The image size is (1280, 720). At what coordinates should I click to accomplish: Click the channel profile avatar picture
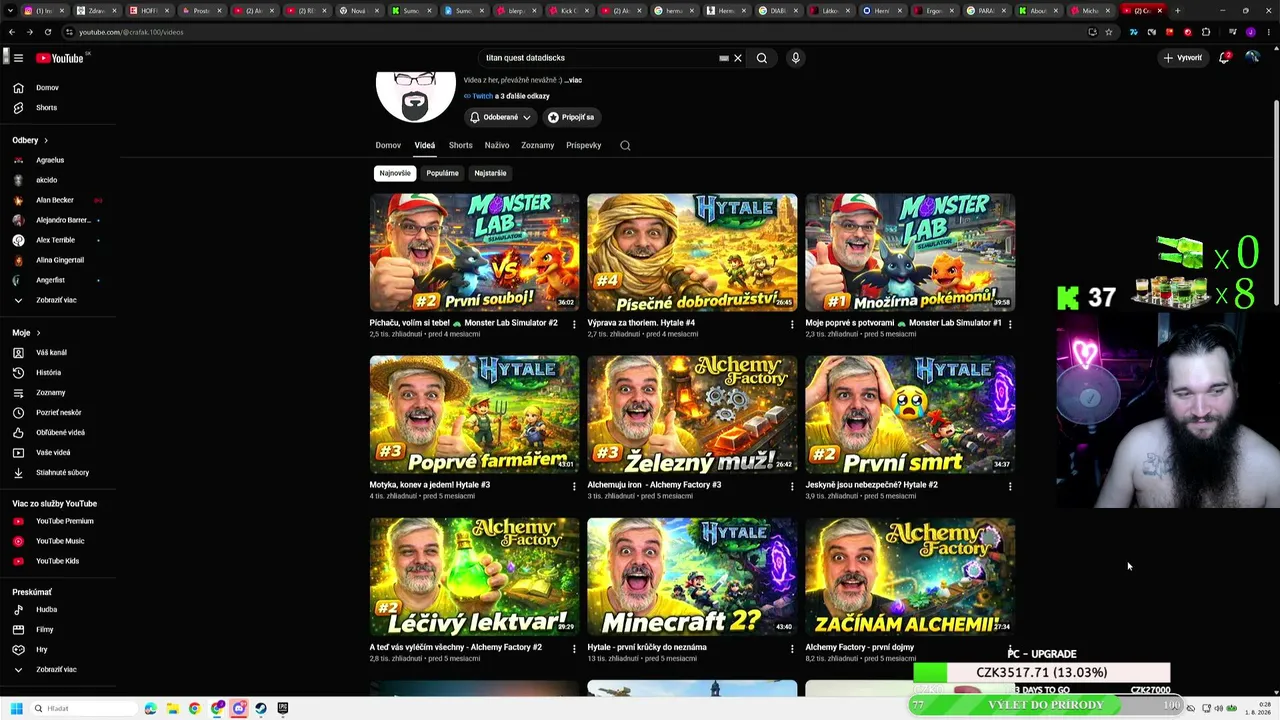coord(416,96)
